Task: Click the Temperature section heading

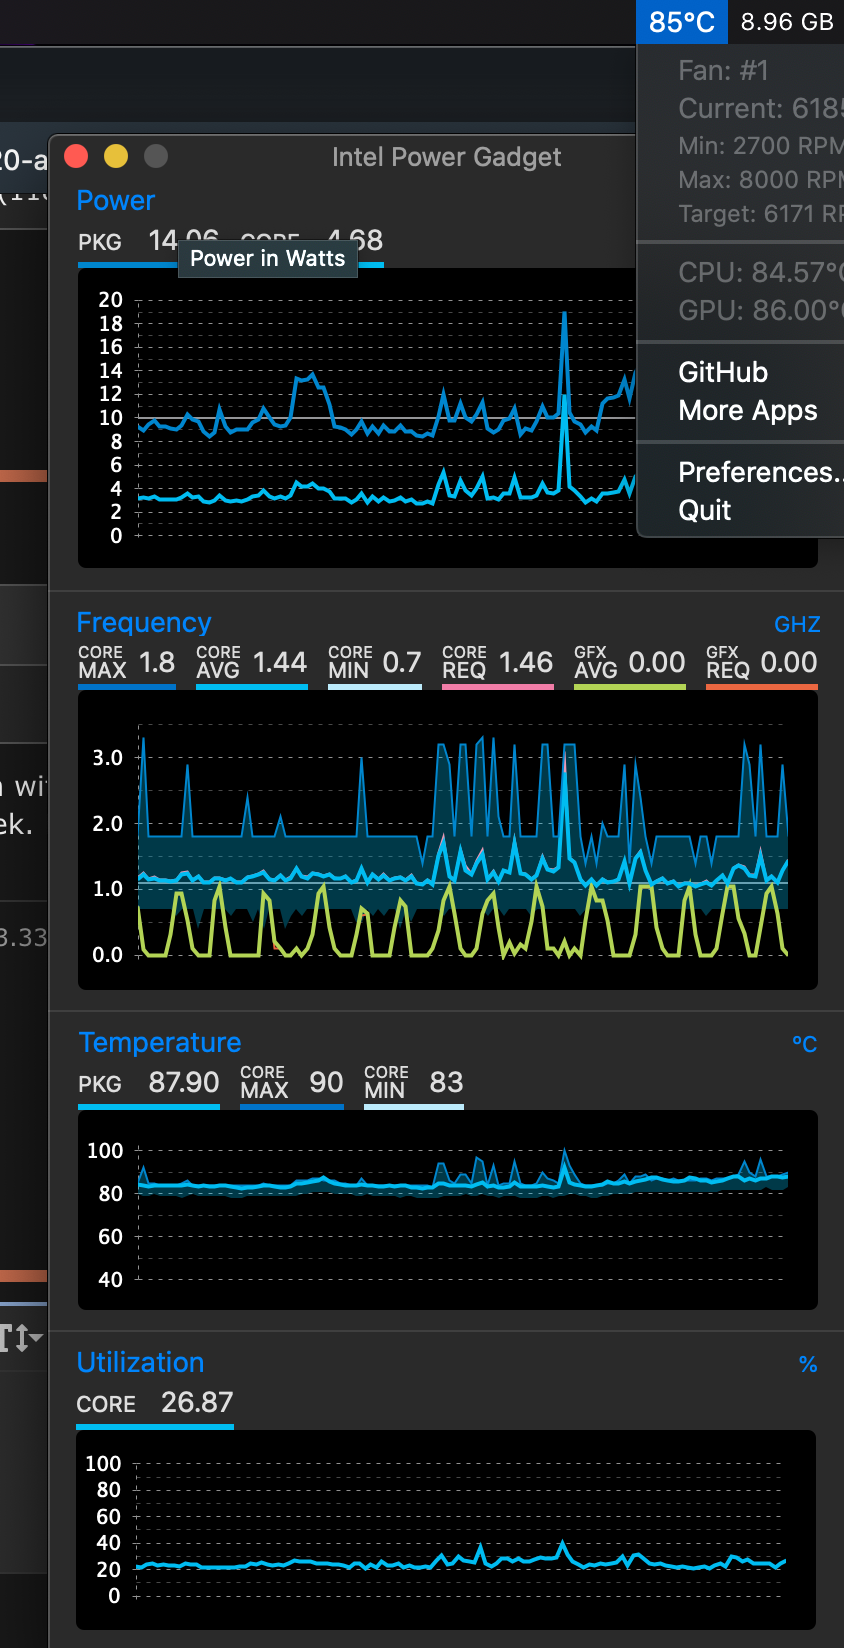Action: point(160,1042)
